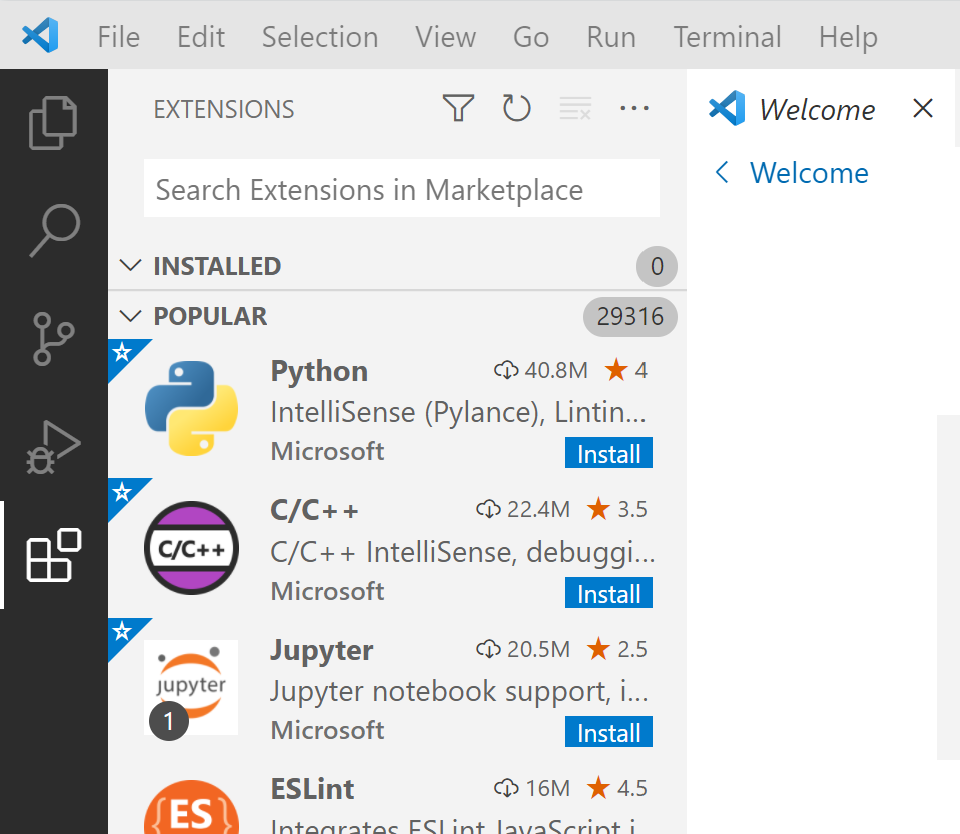Click the VS Code logo in title bar
This screenshot has width=960, height=834.
[x=40, y=35]
